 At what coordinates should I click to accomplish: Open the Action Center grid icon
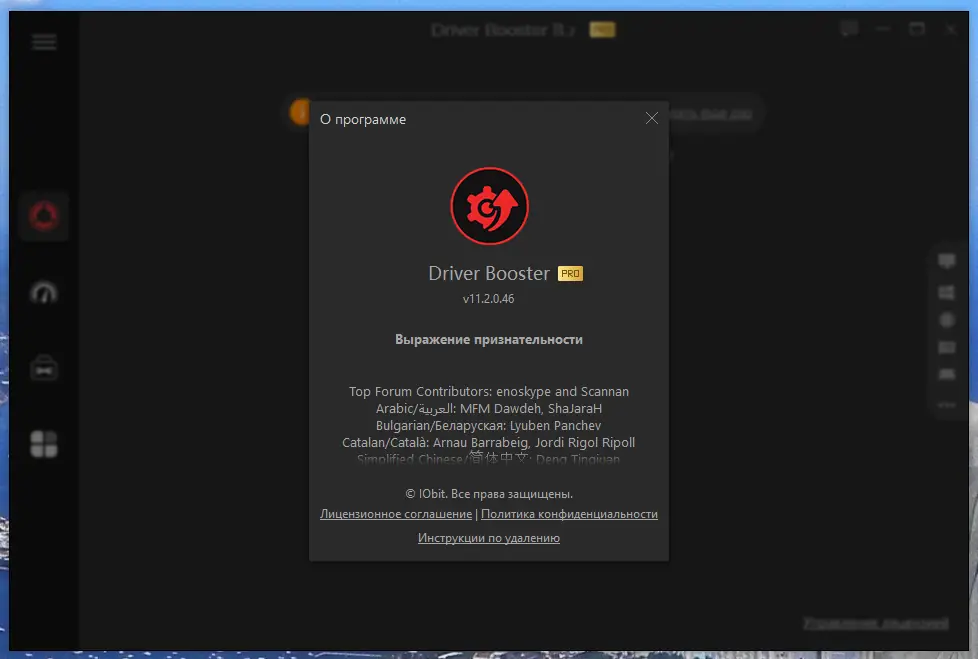(43, 442)
